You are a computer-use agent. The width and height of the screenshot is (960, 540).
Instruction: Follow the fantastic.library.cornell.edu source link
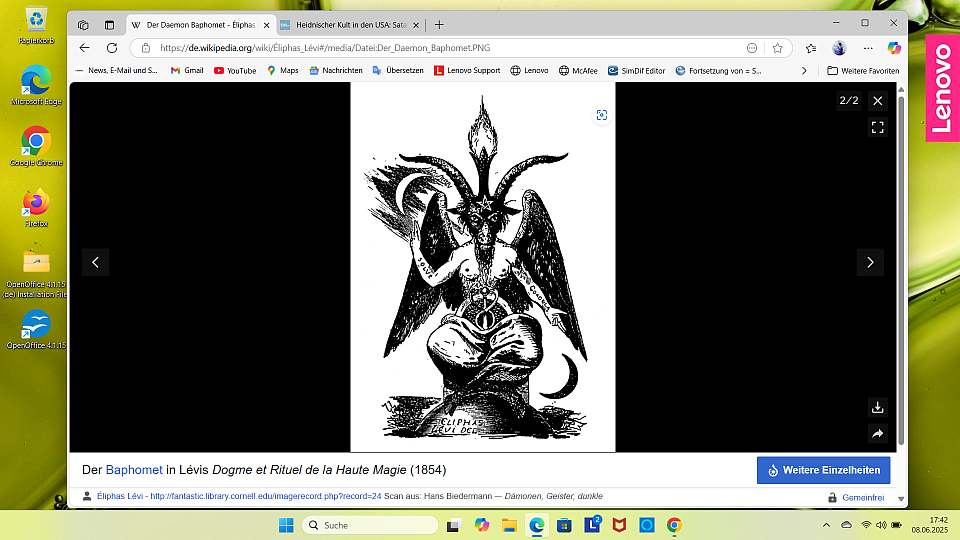coord(266,496)
